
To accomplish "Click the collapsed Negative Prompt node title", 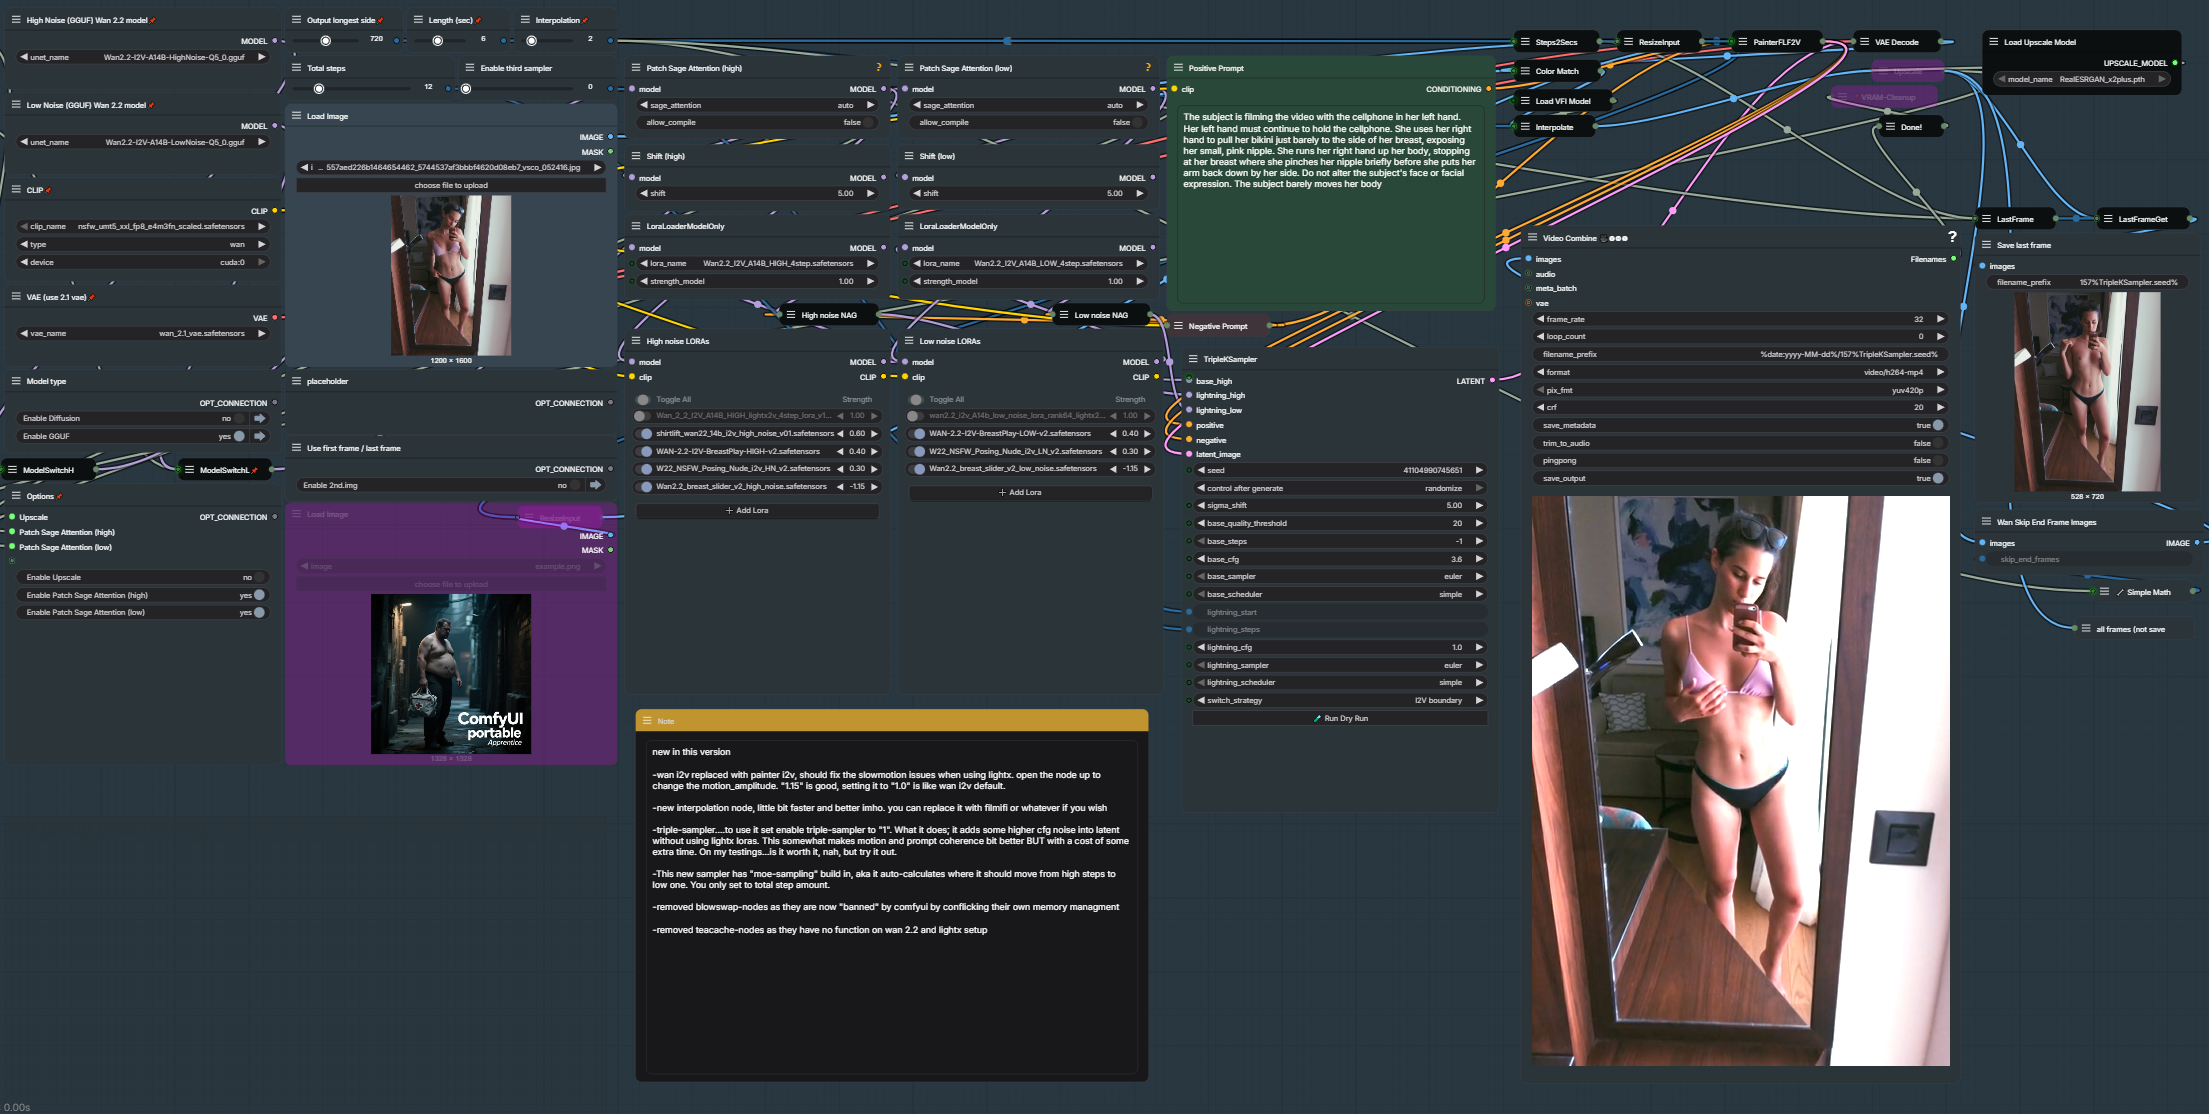I will point(1217,326).
